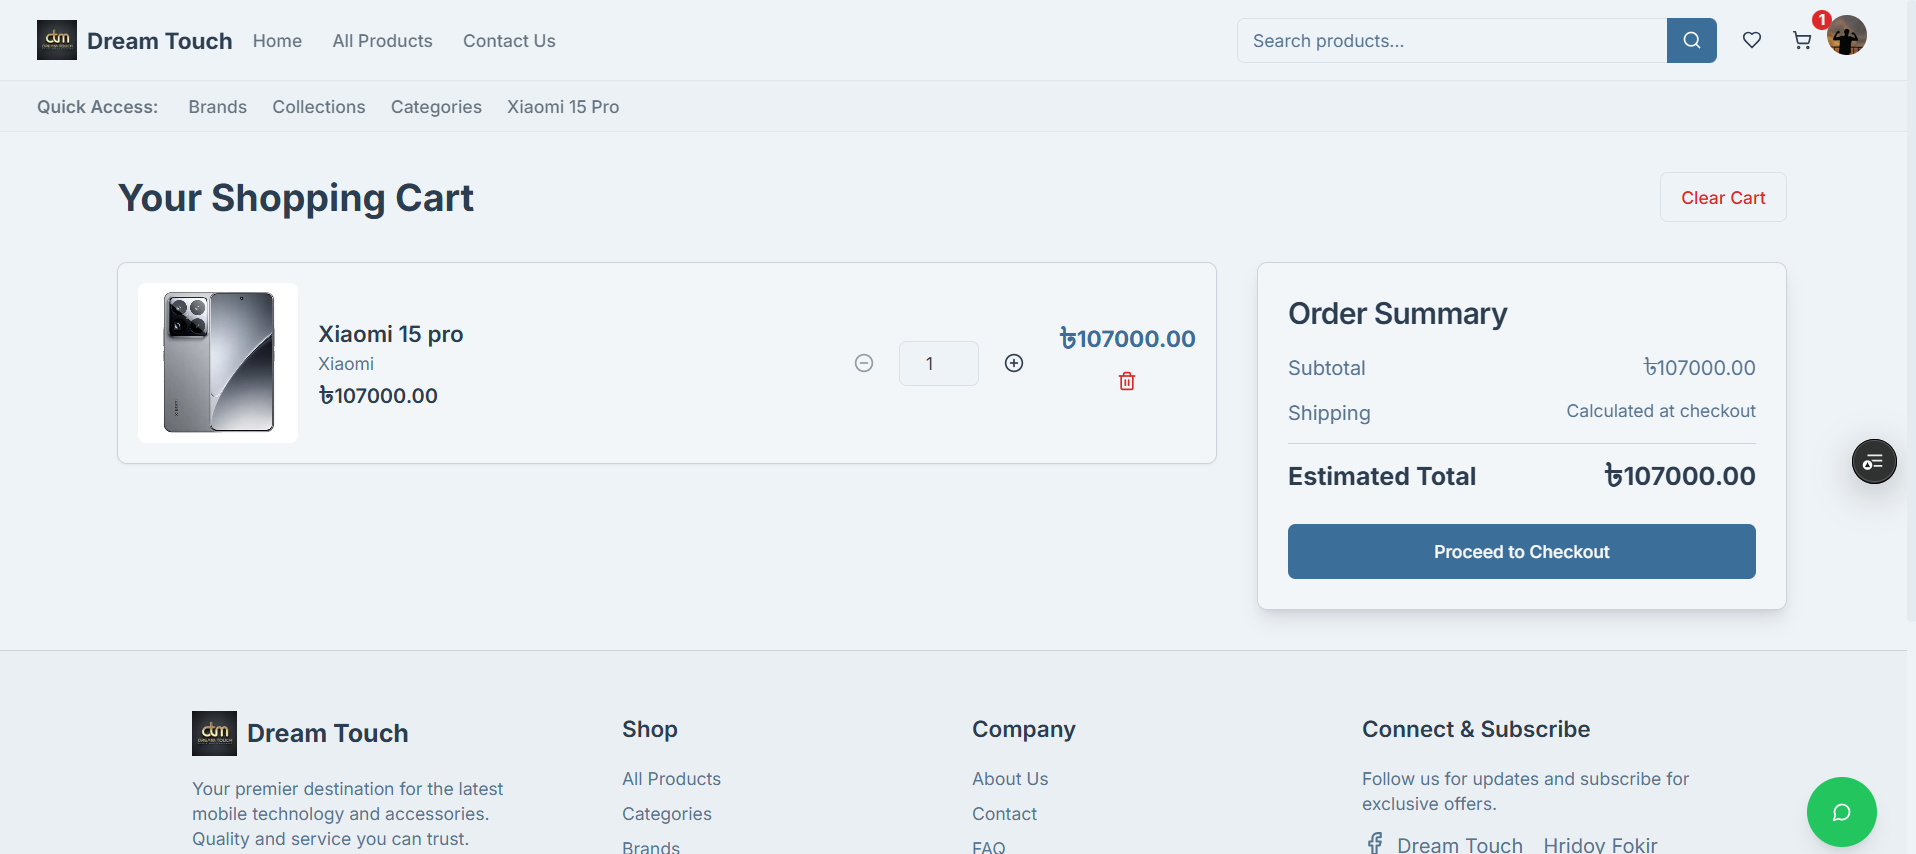Click the footer Dream Touch logo
The width and height of the screenshot is (1916, 854).
point(214,733)
